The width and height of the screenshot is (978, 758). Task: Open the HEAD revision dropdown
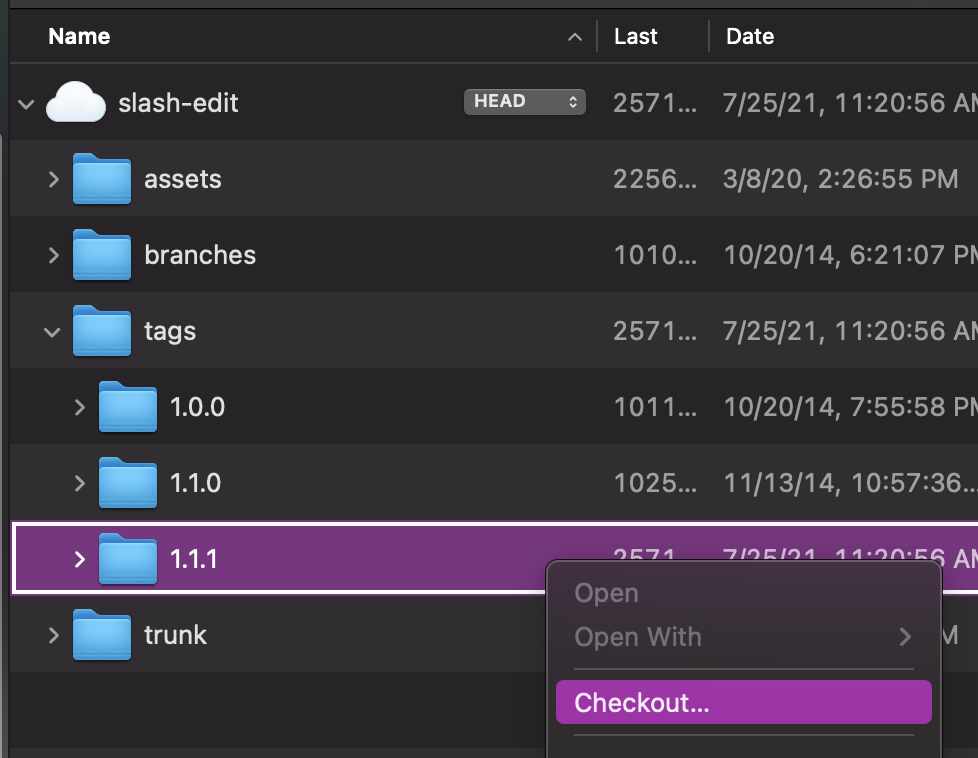coord(524,102)
